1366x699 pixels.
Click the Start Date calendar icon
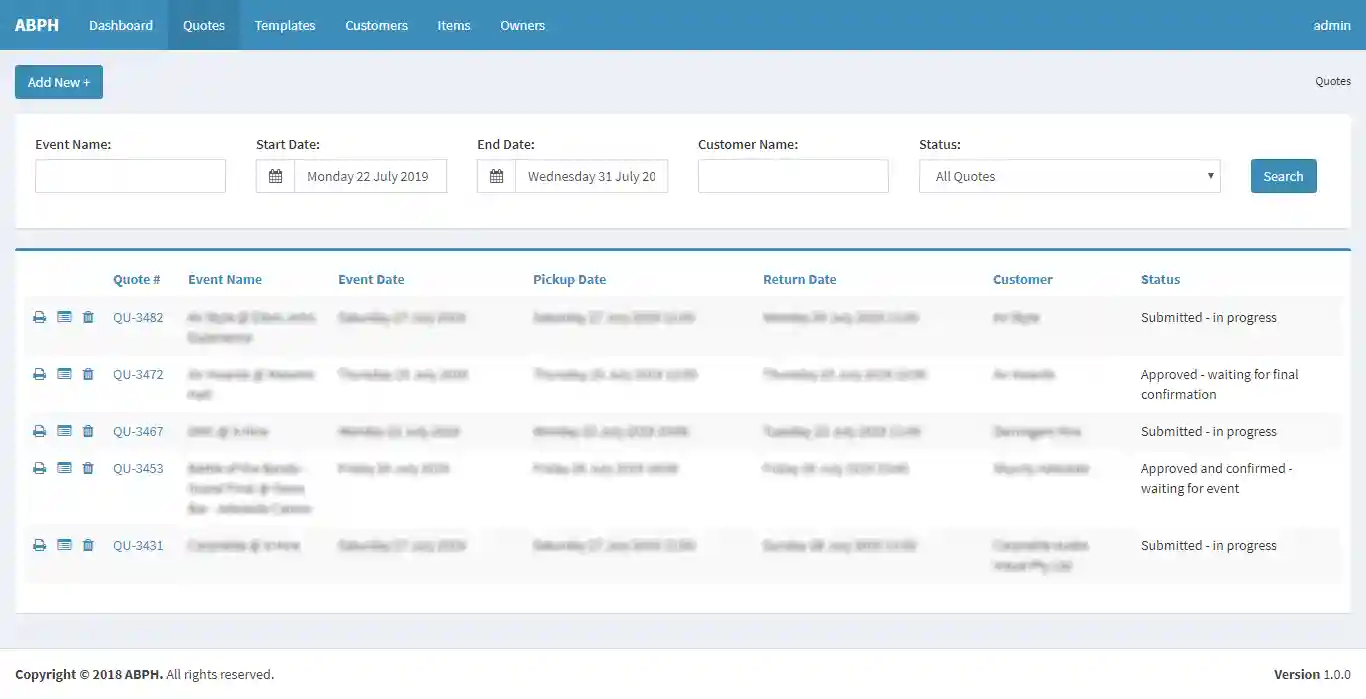pos(275,177)
